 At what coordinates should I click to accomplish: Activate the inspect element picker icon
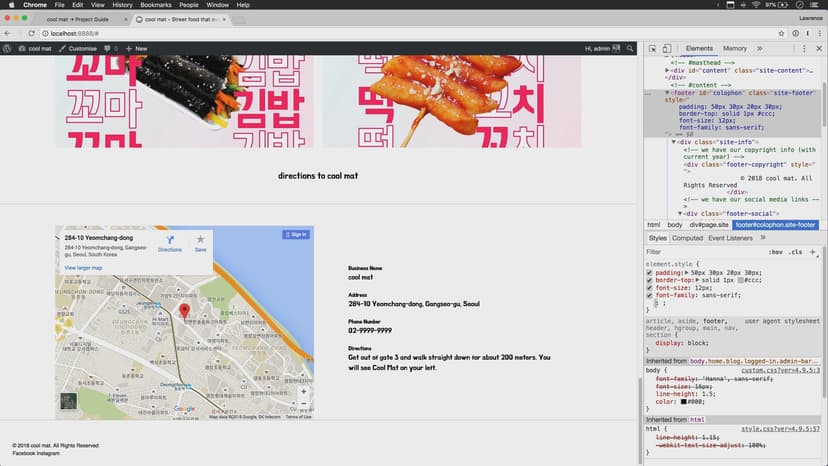651,48
